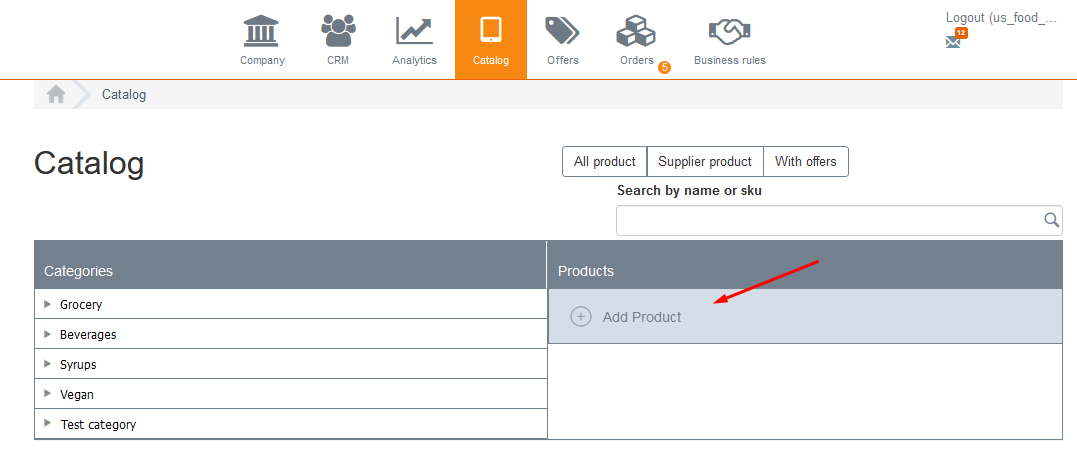Expand the Beverages category arrow
This screenshot has width=1077, height=459.
click(x=48, y=334)
